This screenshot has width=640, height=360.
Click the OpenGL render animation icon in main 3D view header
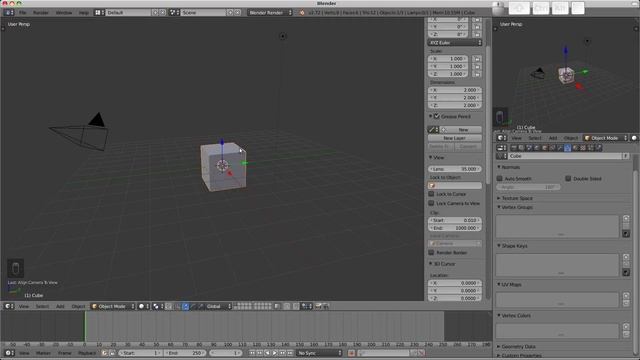coord(326,306)
